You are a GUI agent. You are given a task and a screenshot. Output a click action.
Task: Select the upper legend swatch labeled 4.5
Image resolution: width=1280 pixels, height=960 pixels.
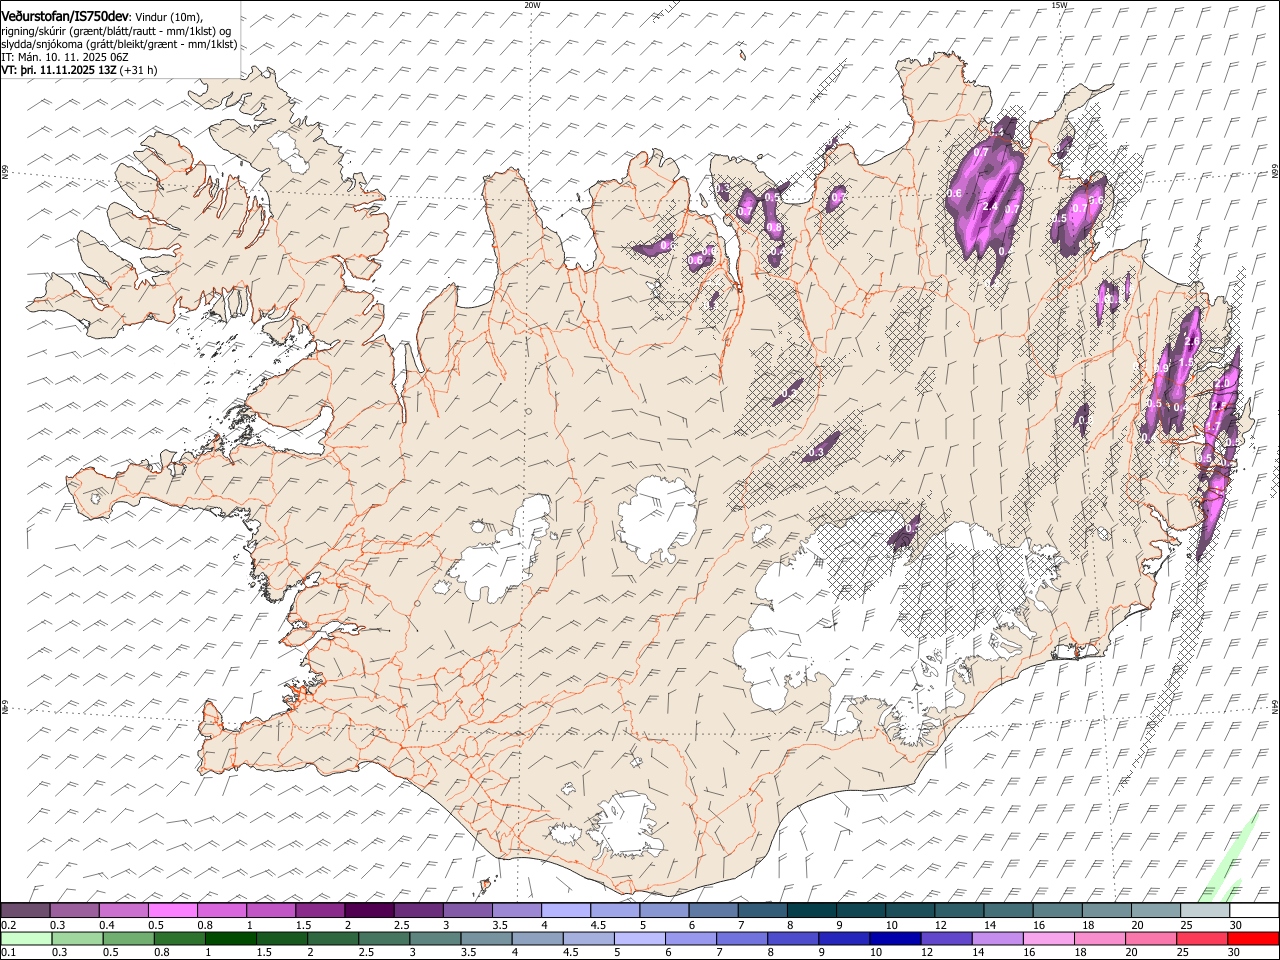tap(615, 911)
